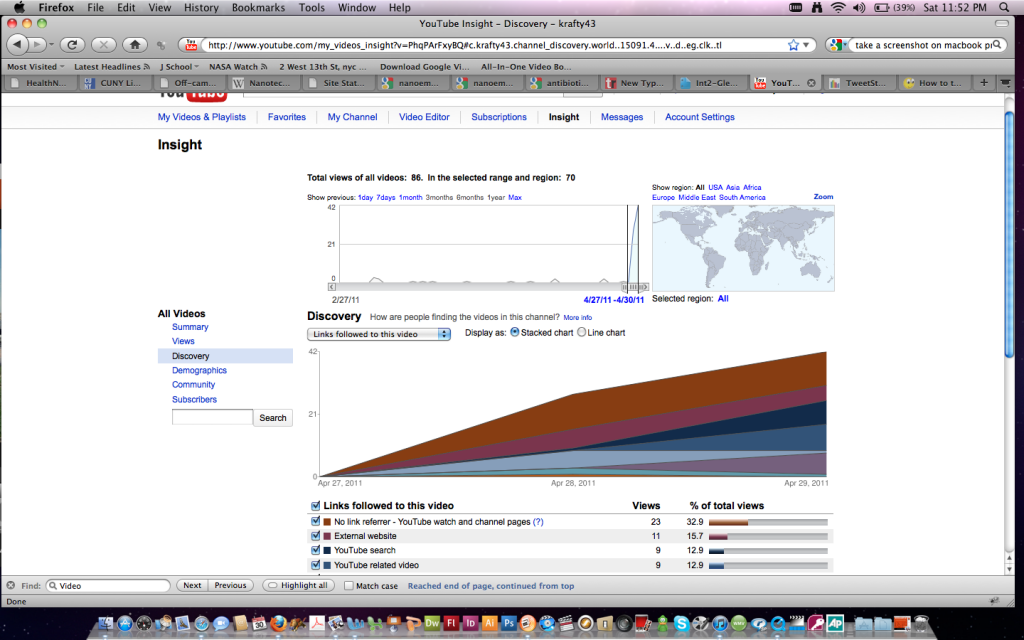Toggle the Highlight all button in the find bar

pyautogui.click(x=298, y=585)
